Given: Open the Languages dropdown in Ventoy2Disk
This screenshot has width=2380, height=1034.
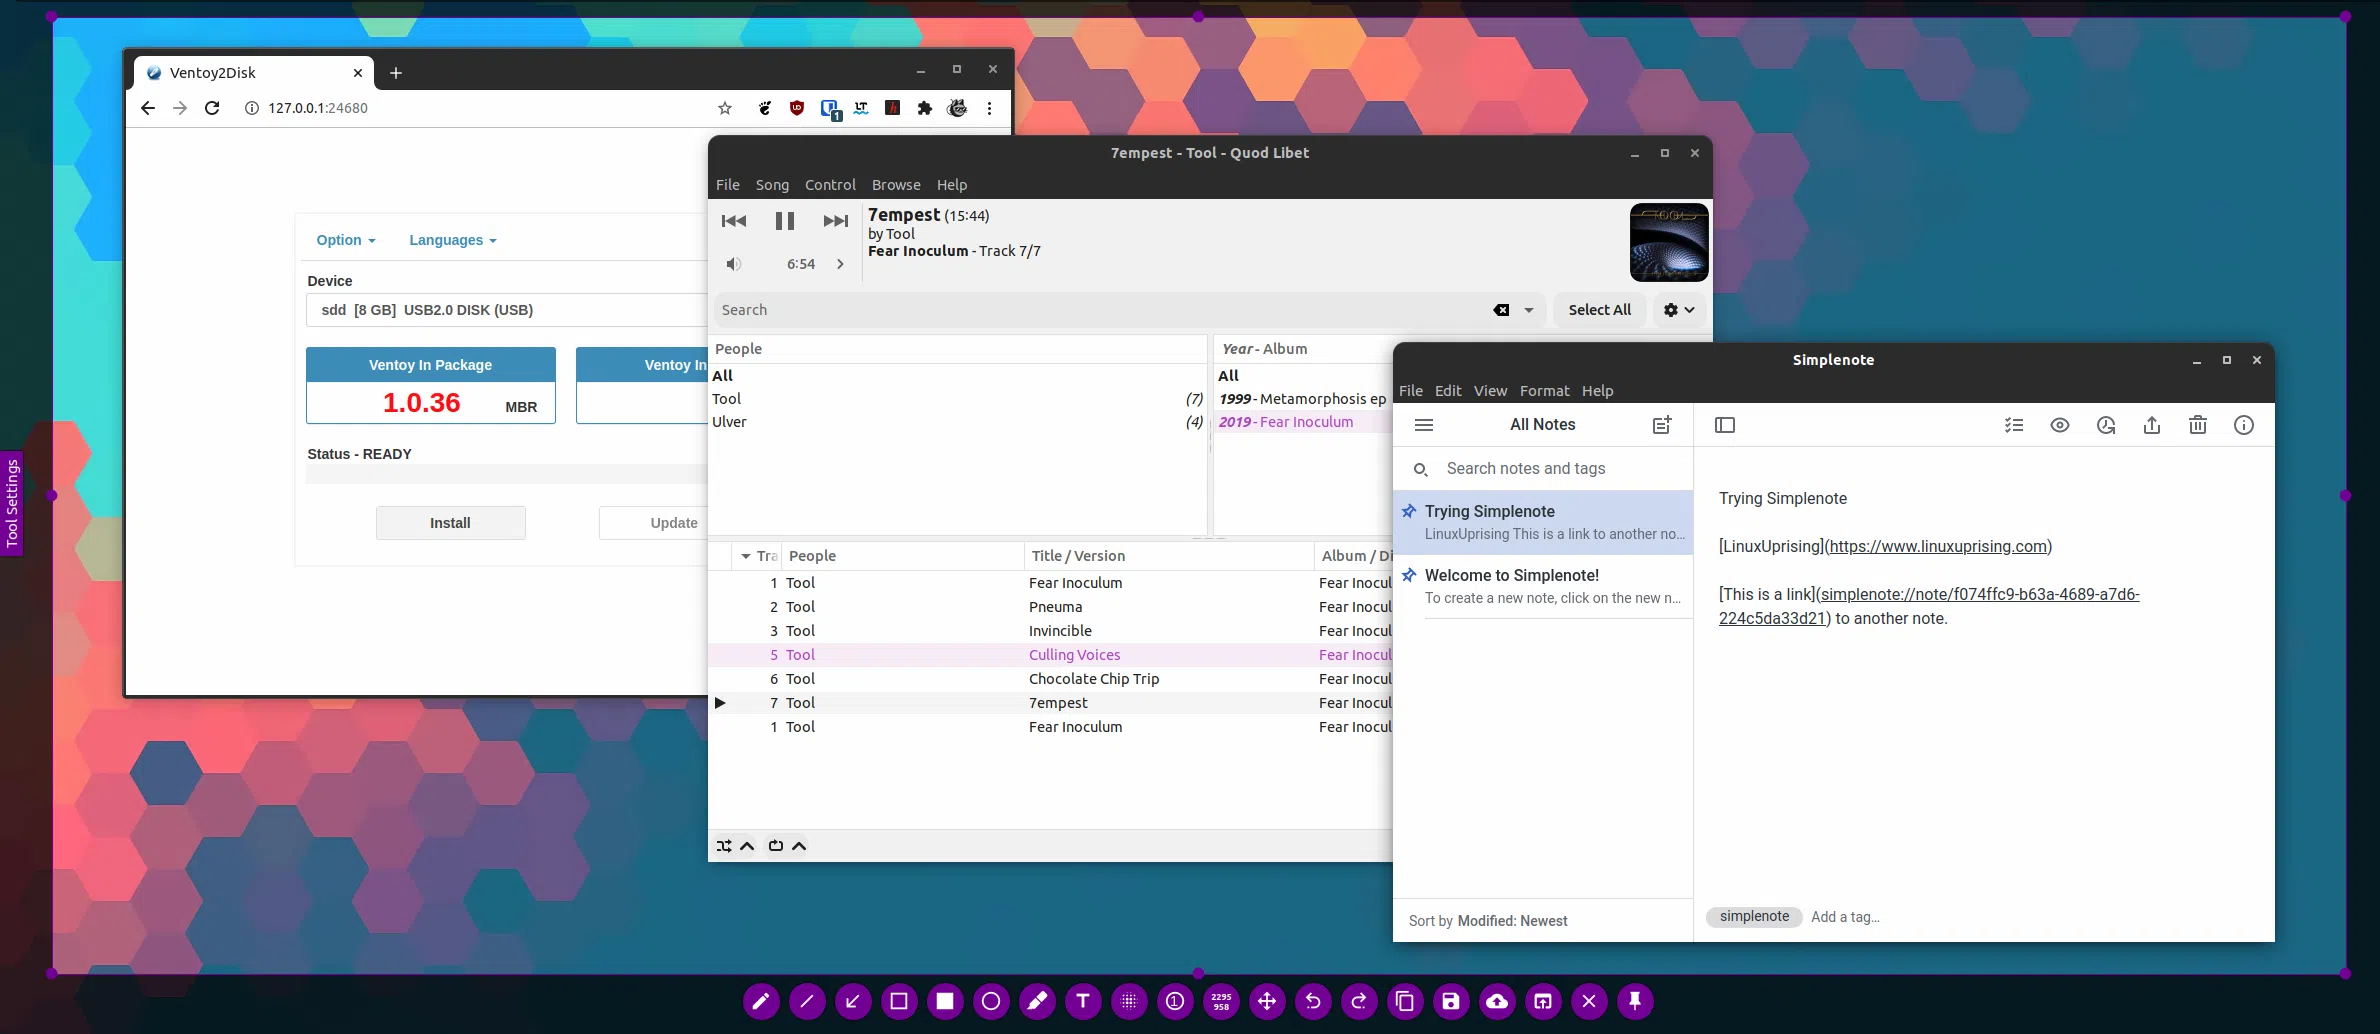Looking at the screenshot, I should tap(453, 240).
